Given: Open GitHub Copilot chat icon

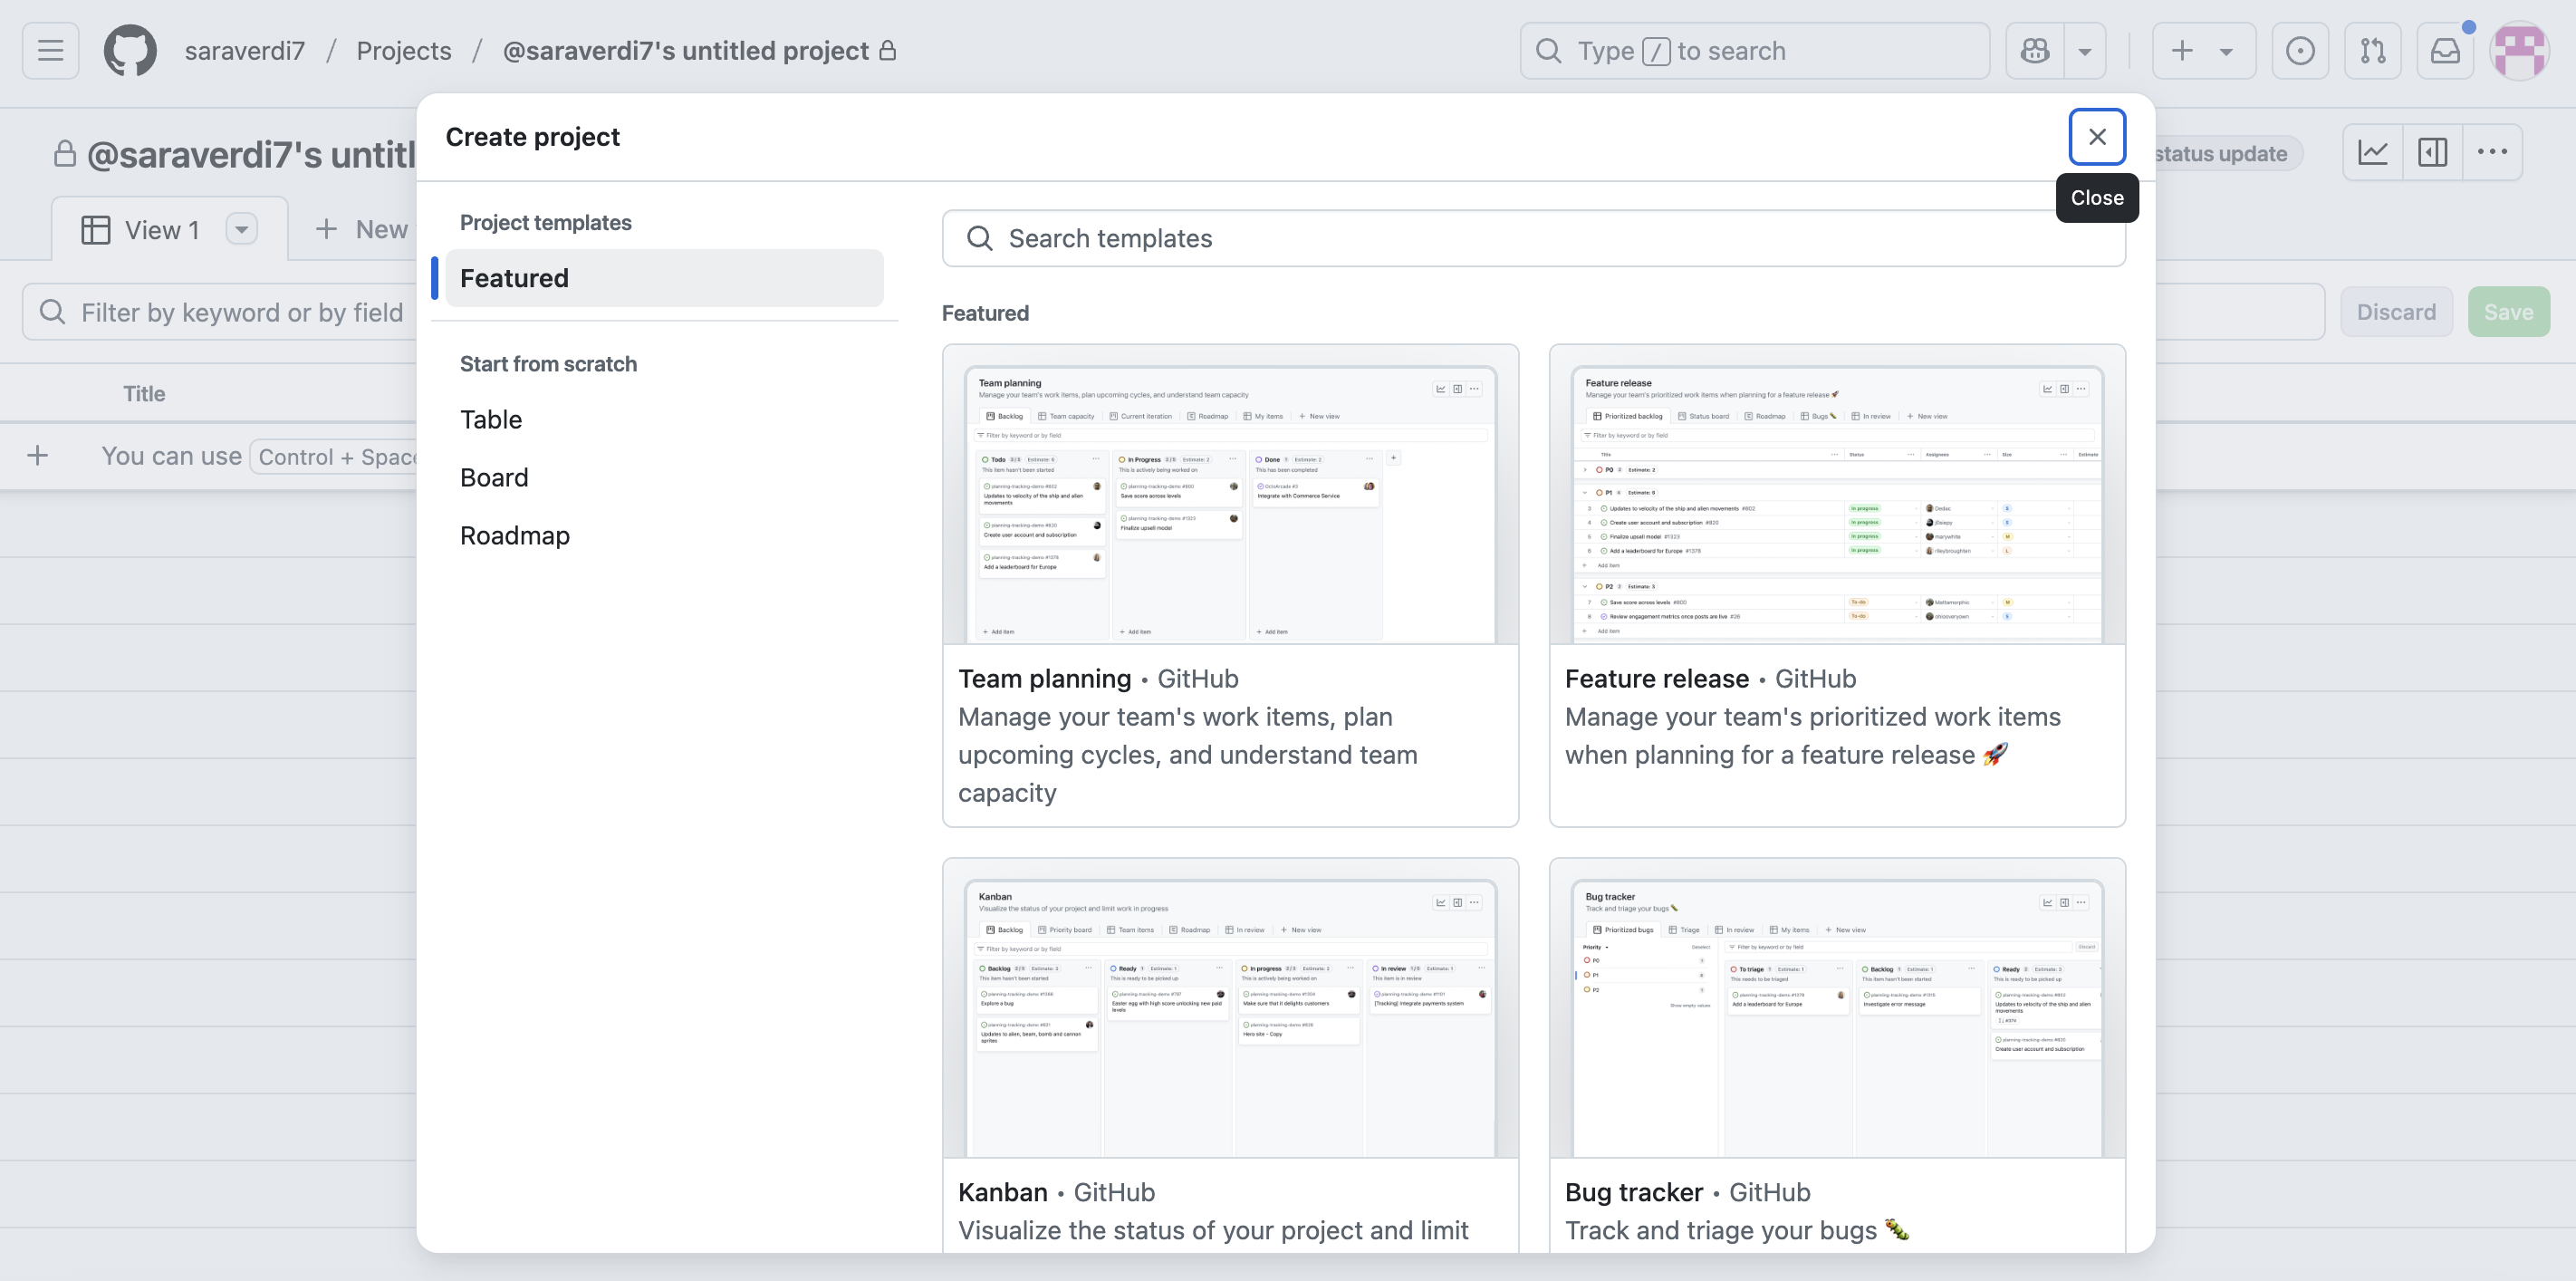Looking at the screenshot, I should 2033,50.
